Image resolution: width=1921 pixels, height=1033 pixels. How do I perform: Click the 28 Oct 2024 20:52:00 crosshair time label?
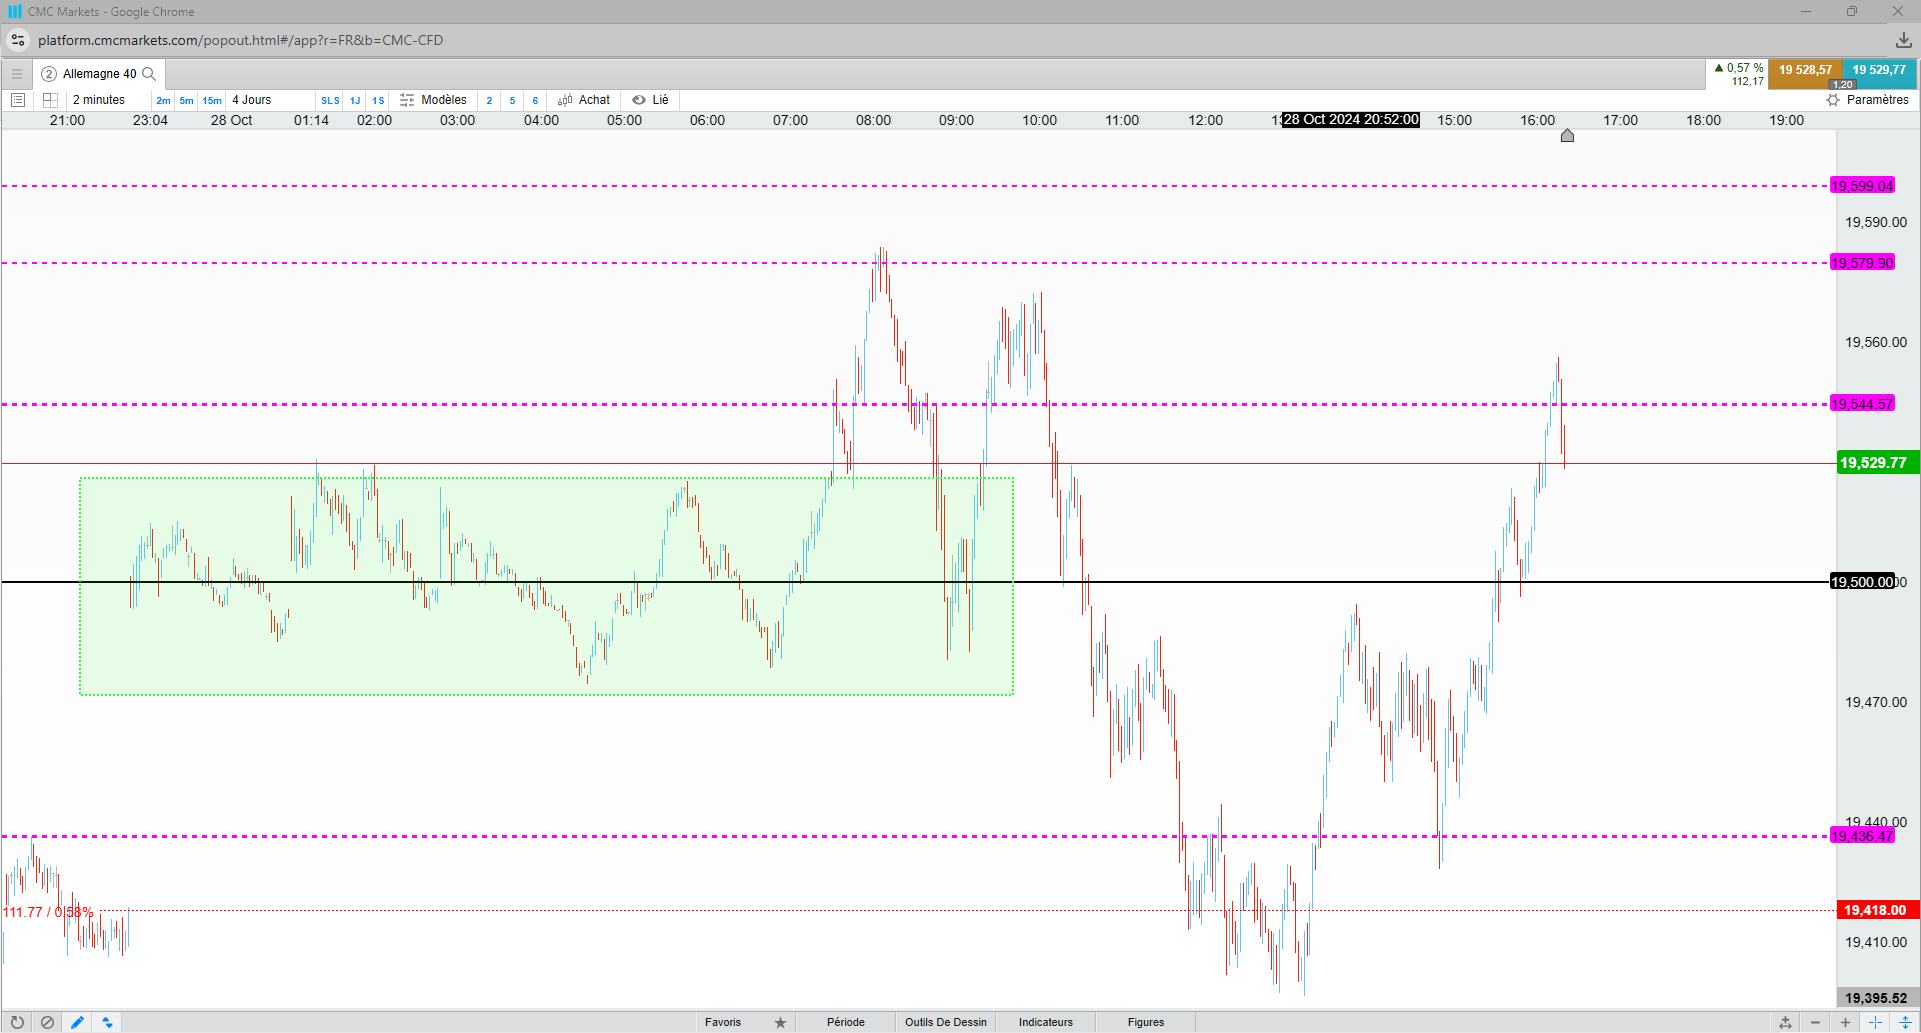1351,120
